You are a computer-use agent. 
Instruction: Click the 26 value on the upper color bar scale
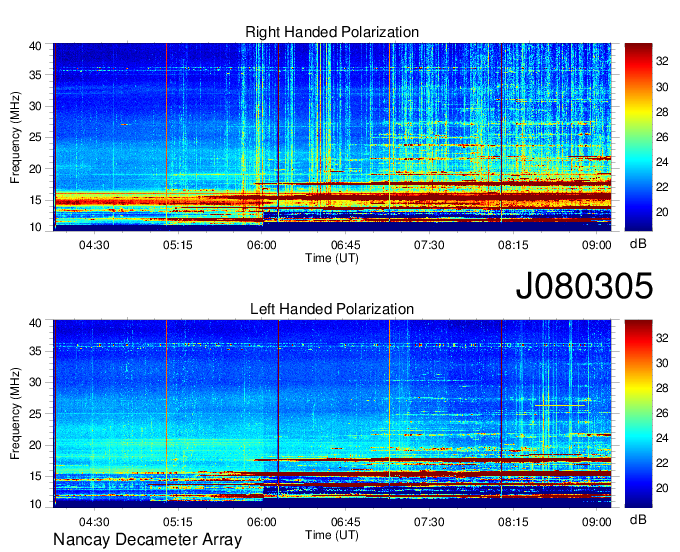[x=662, y=137]
